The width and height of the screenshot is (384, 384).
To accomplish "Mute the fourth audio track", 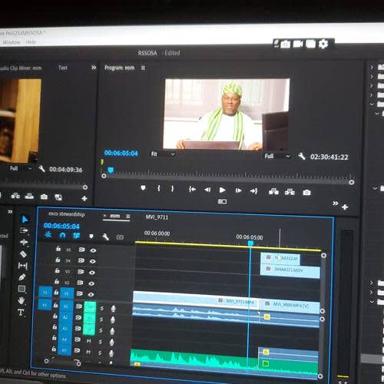I will coord(89,341).
